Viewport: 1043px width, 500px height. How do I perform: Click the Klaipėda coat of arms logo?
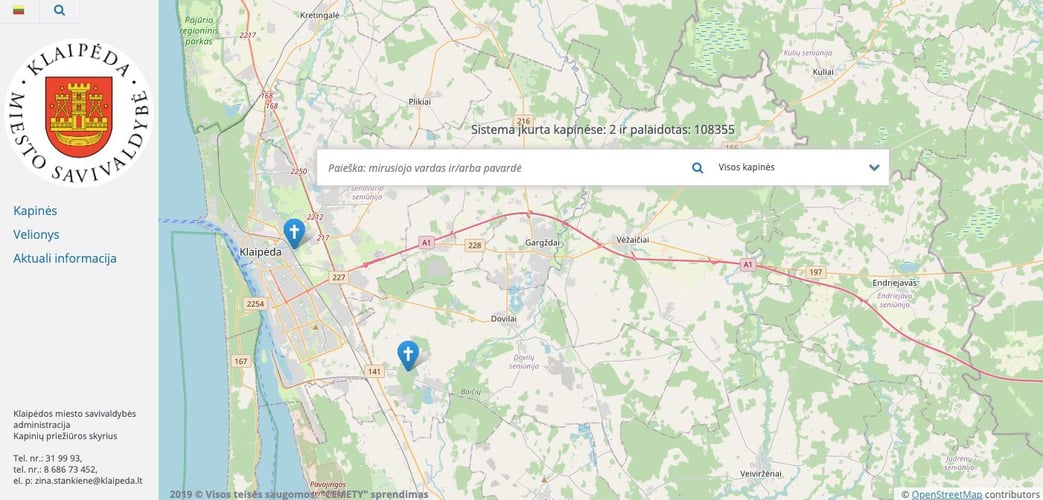coord(79,112)
